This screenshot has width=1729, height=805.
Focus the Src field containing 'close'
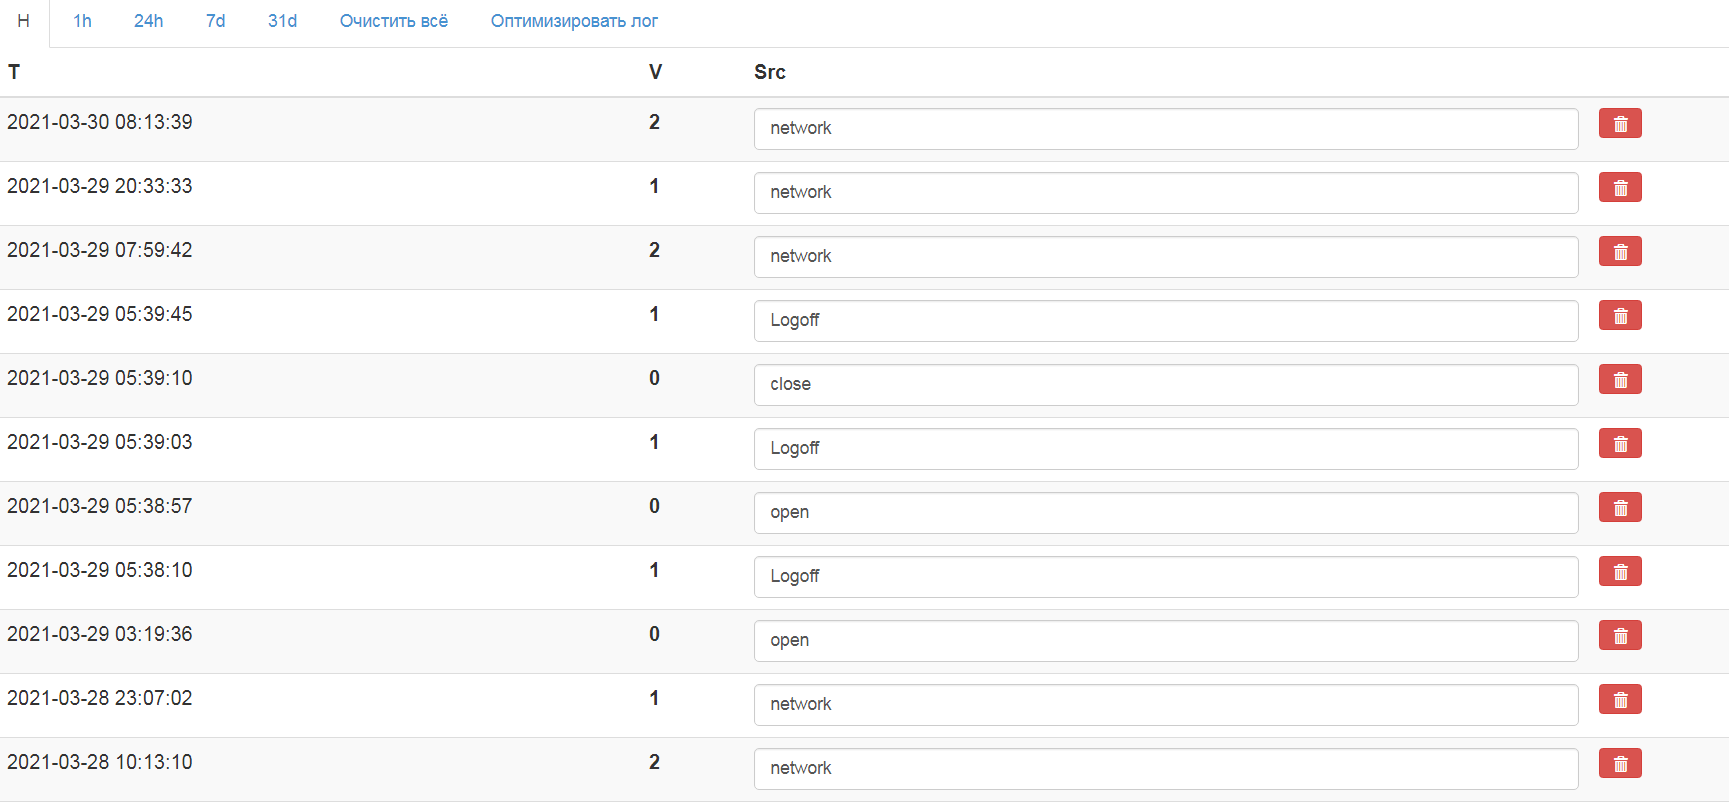point(1165,385)
